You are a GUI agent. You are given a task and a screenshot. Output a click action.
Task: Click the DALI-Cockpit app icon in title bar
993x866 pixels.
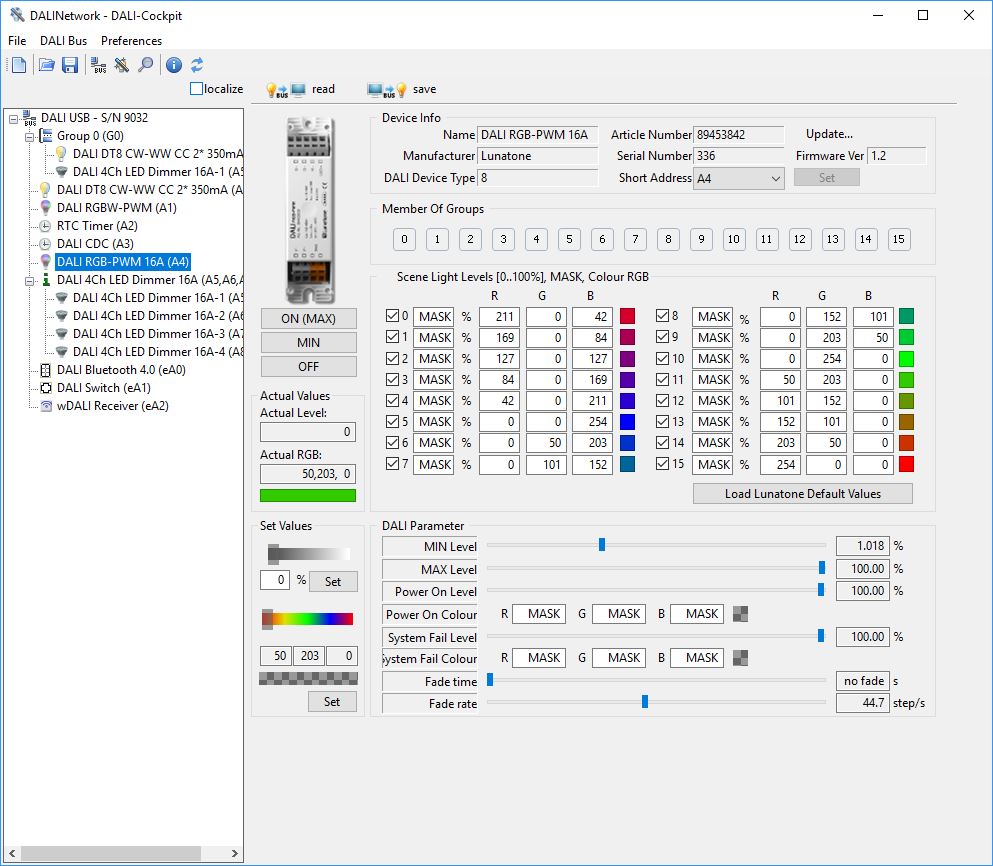click(17, 15)
